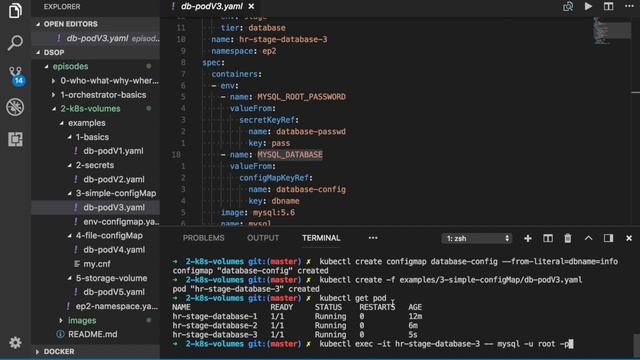Select db-podV3.yaml under Open Editors
Image resolution: width=640 pixels, height=360 pixels.
[97, 38]
